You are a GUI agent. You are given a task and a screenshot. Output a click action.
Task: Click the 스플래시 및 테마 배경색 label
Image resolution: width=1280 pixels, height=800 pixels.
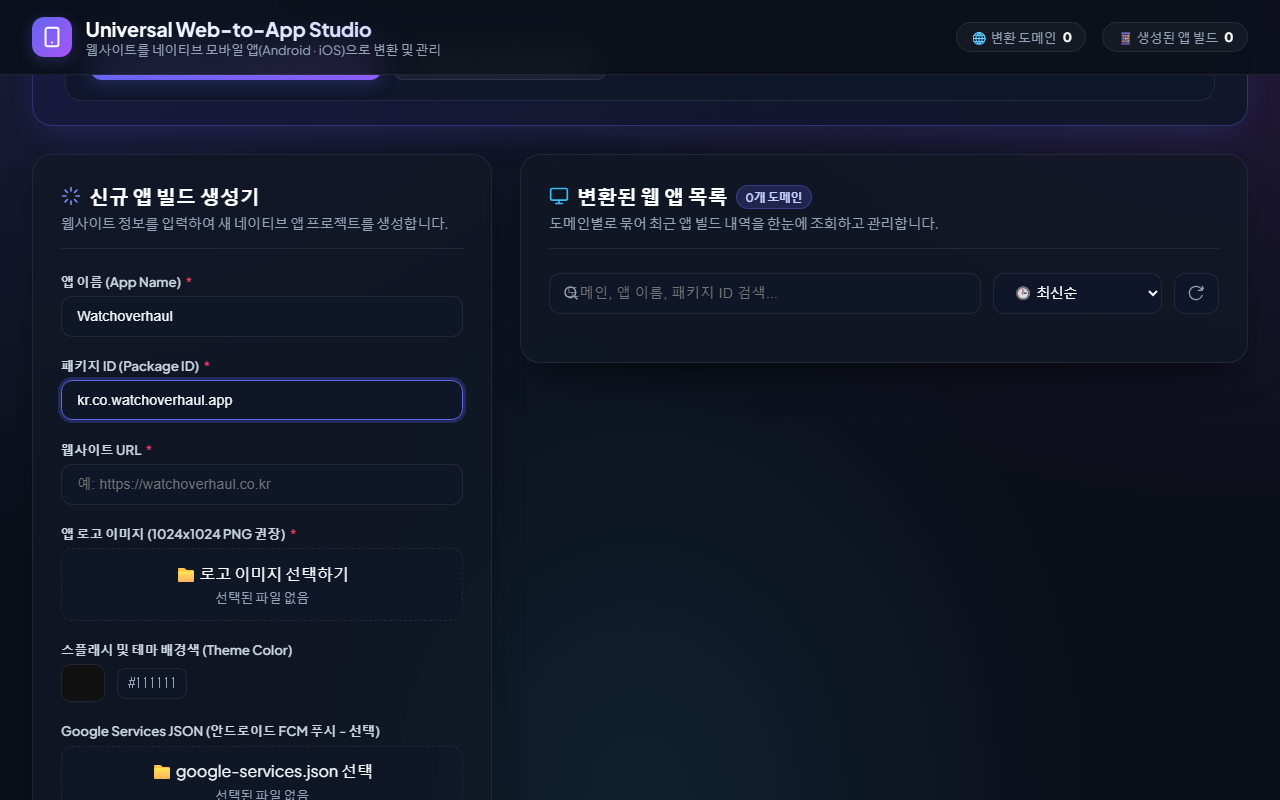(177, 650)
